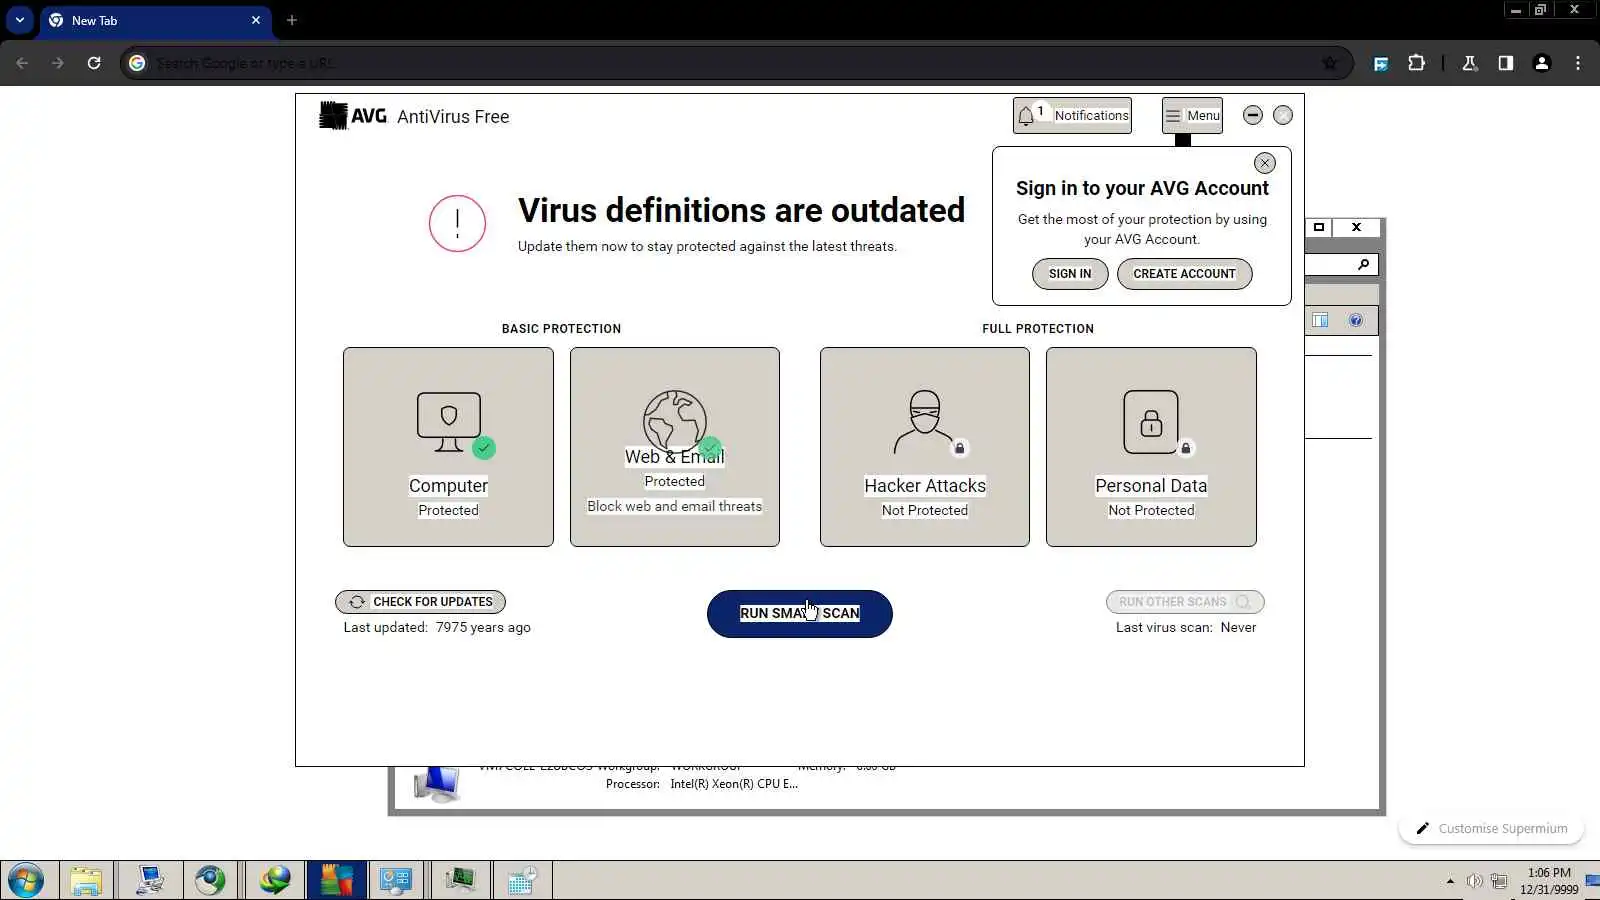Open the Web & Email protection tile
The width and height of the screenshot is (1600, 900).
[x=675, y=447]
